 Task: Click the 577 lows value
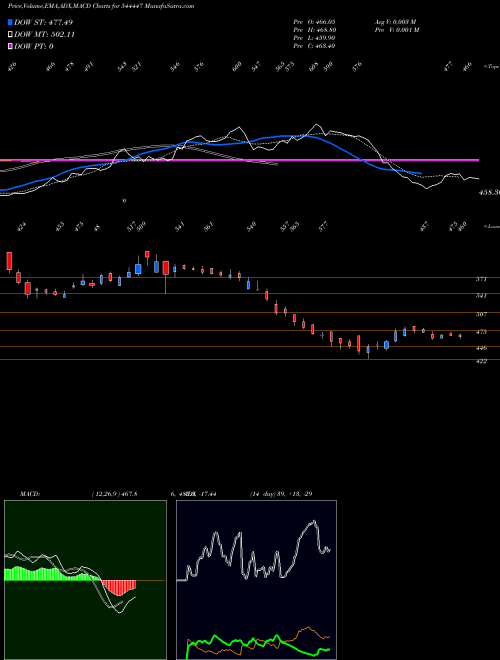point(323,226)
